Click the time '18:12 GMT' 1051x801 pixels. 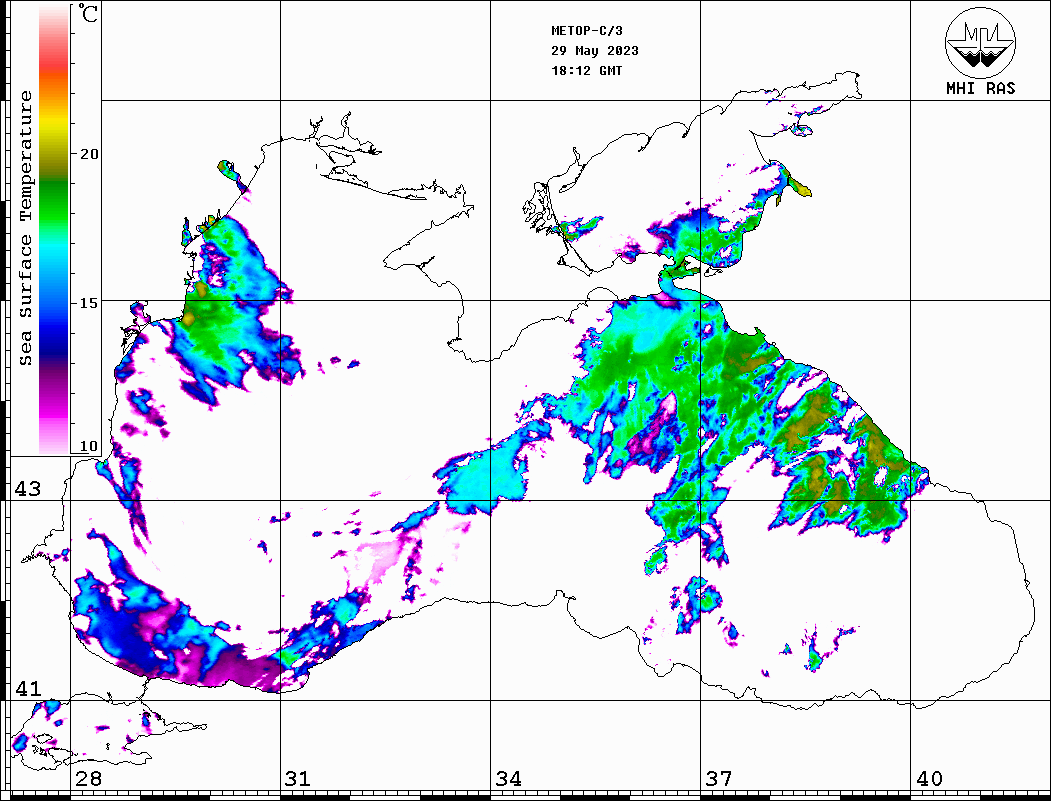[x=586, y=71]
